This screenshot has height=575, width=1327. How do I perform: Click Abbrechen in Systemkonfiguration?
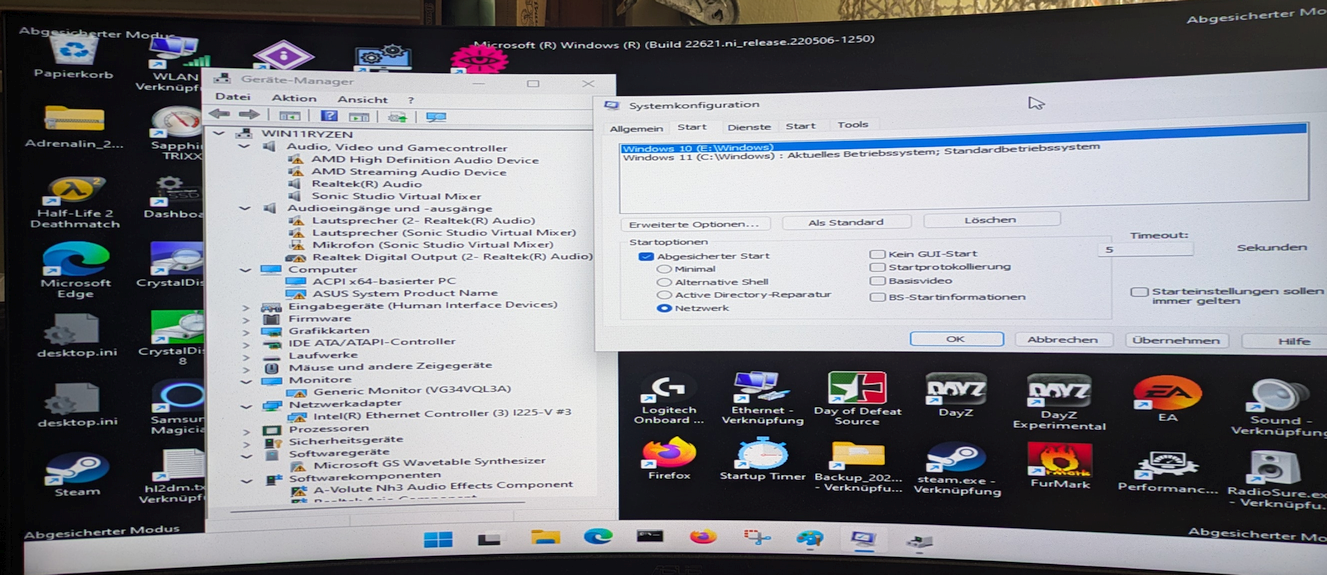(1063, 340)
